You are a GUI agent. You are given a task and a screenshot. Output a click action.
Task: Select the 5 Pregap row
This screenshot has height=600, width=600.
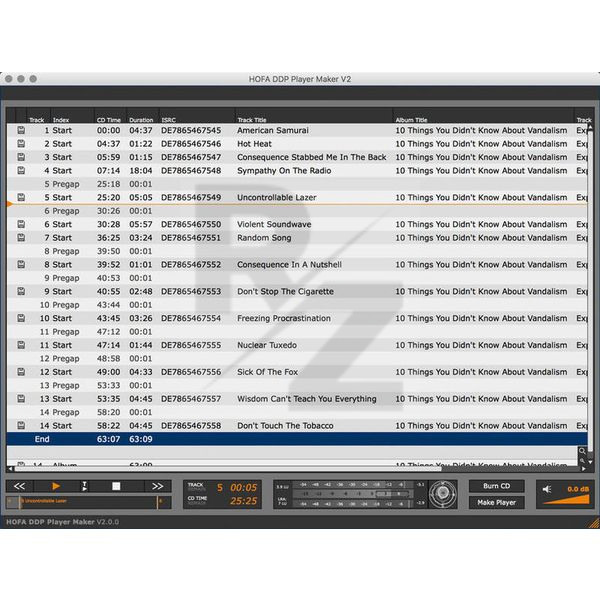click(x=297, y=184)
